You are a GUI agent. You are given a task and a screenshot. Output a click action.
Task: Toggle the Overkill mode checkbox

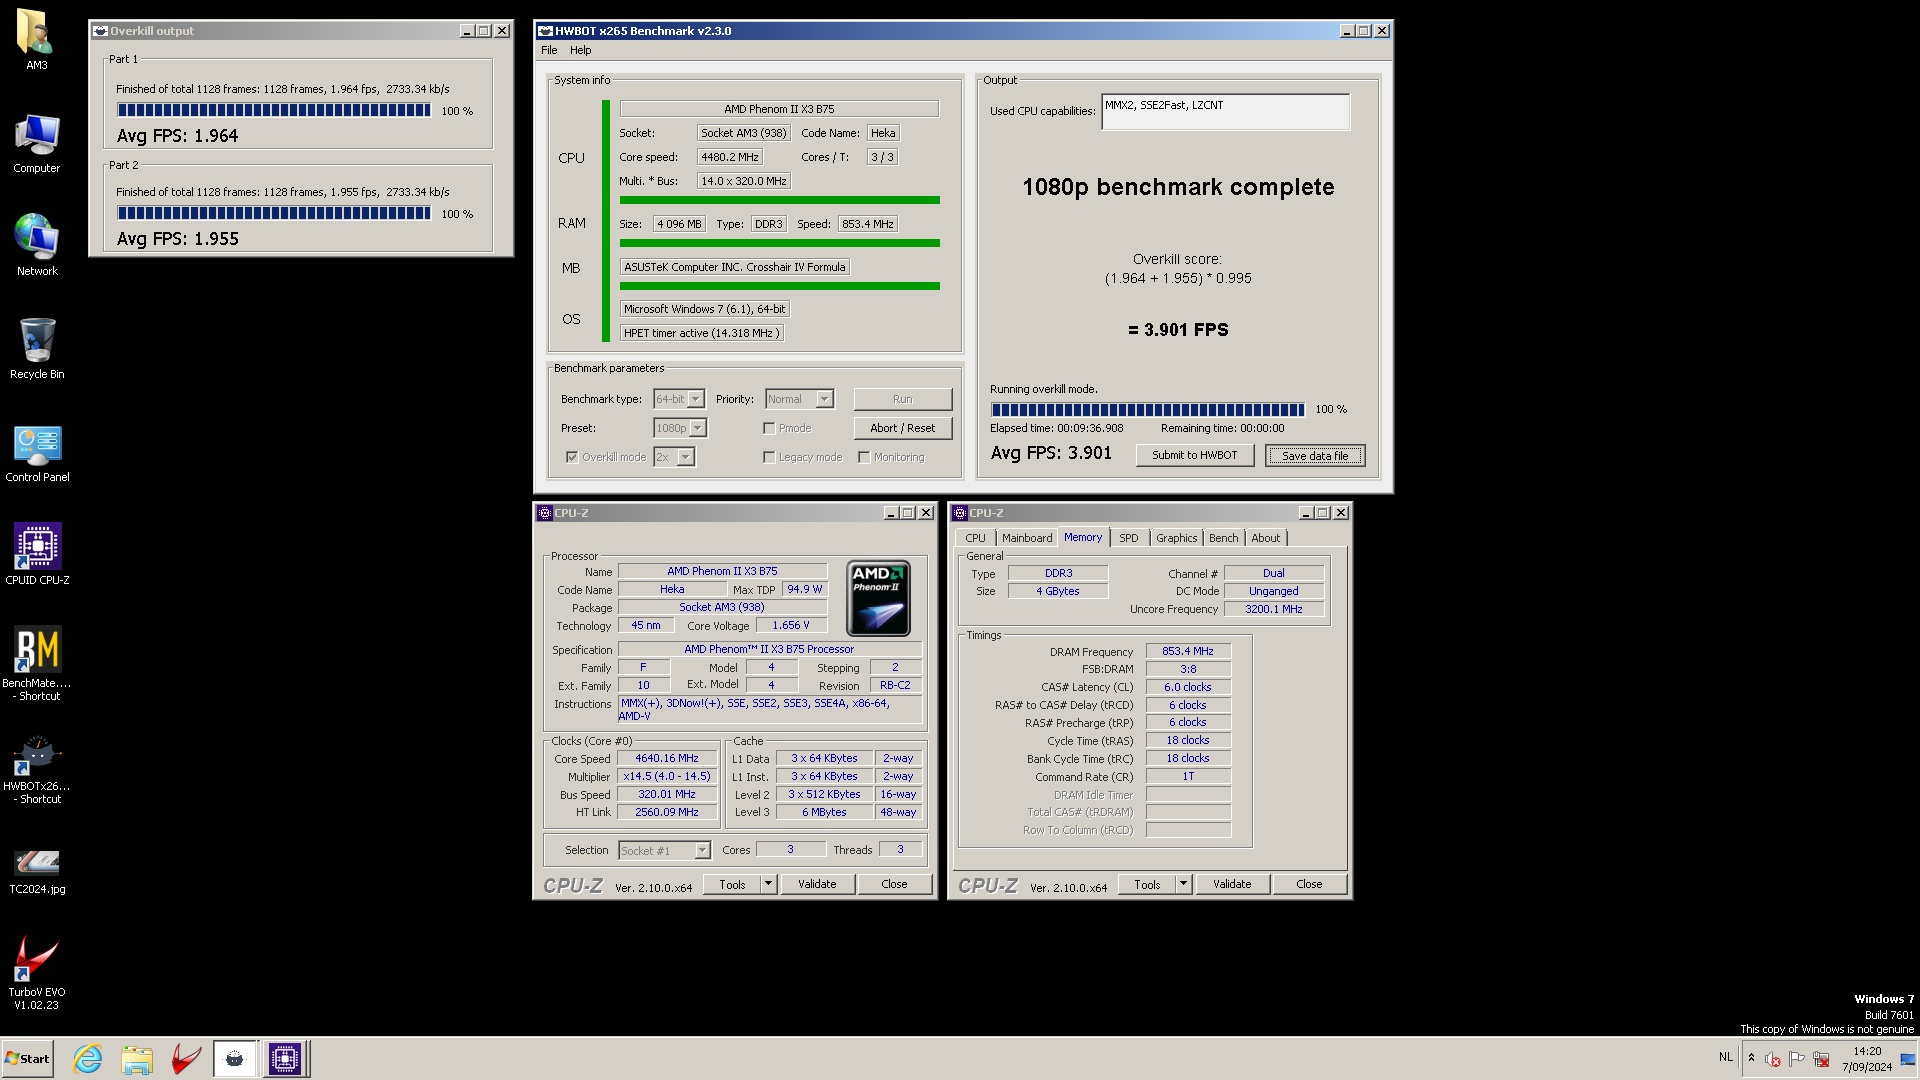(572, 457)
